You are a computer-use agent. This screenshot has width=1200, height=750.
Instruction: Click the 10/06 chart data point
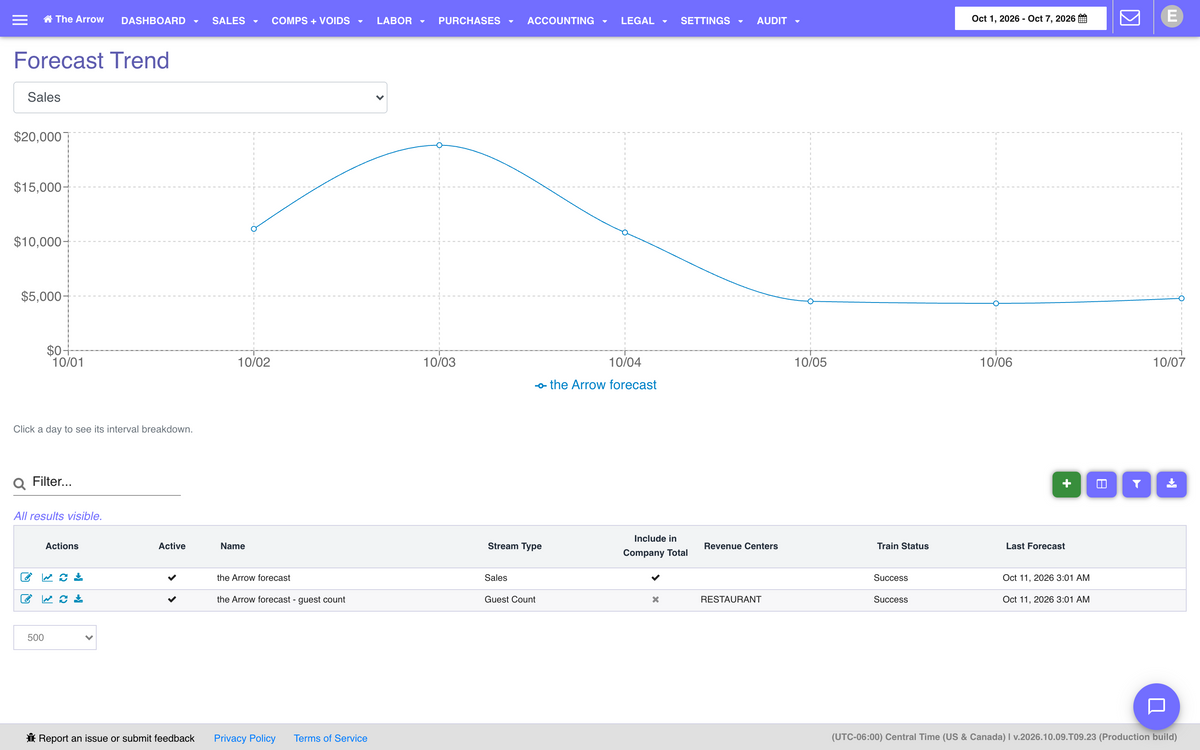tap(996, 303)
